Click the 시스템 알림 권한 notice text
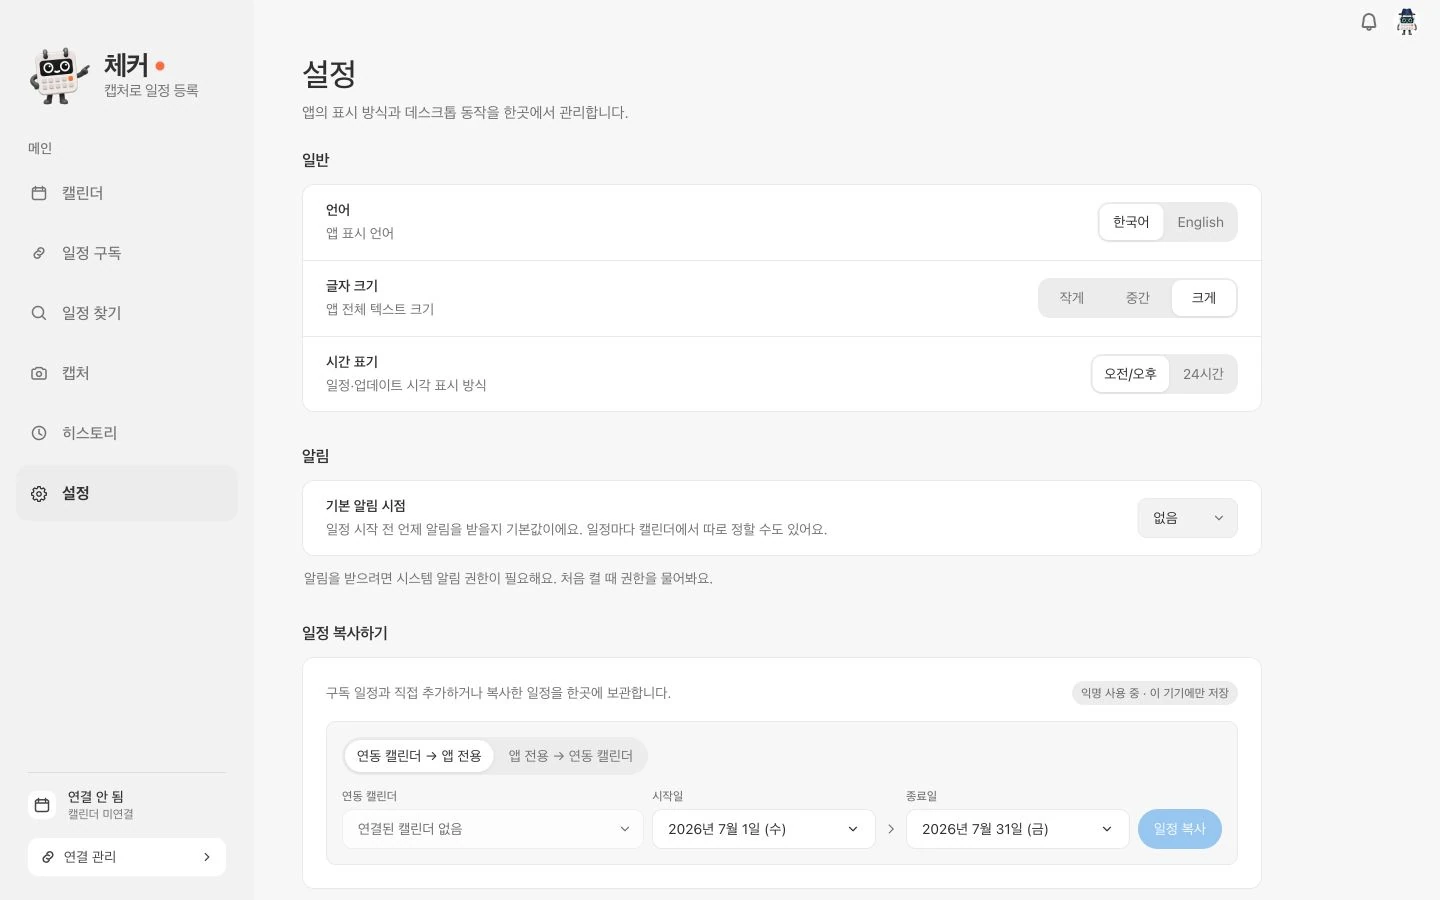 (x=508, y=579)
